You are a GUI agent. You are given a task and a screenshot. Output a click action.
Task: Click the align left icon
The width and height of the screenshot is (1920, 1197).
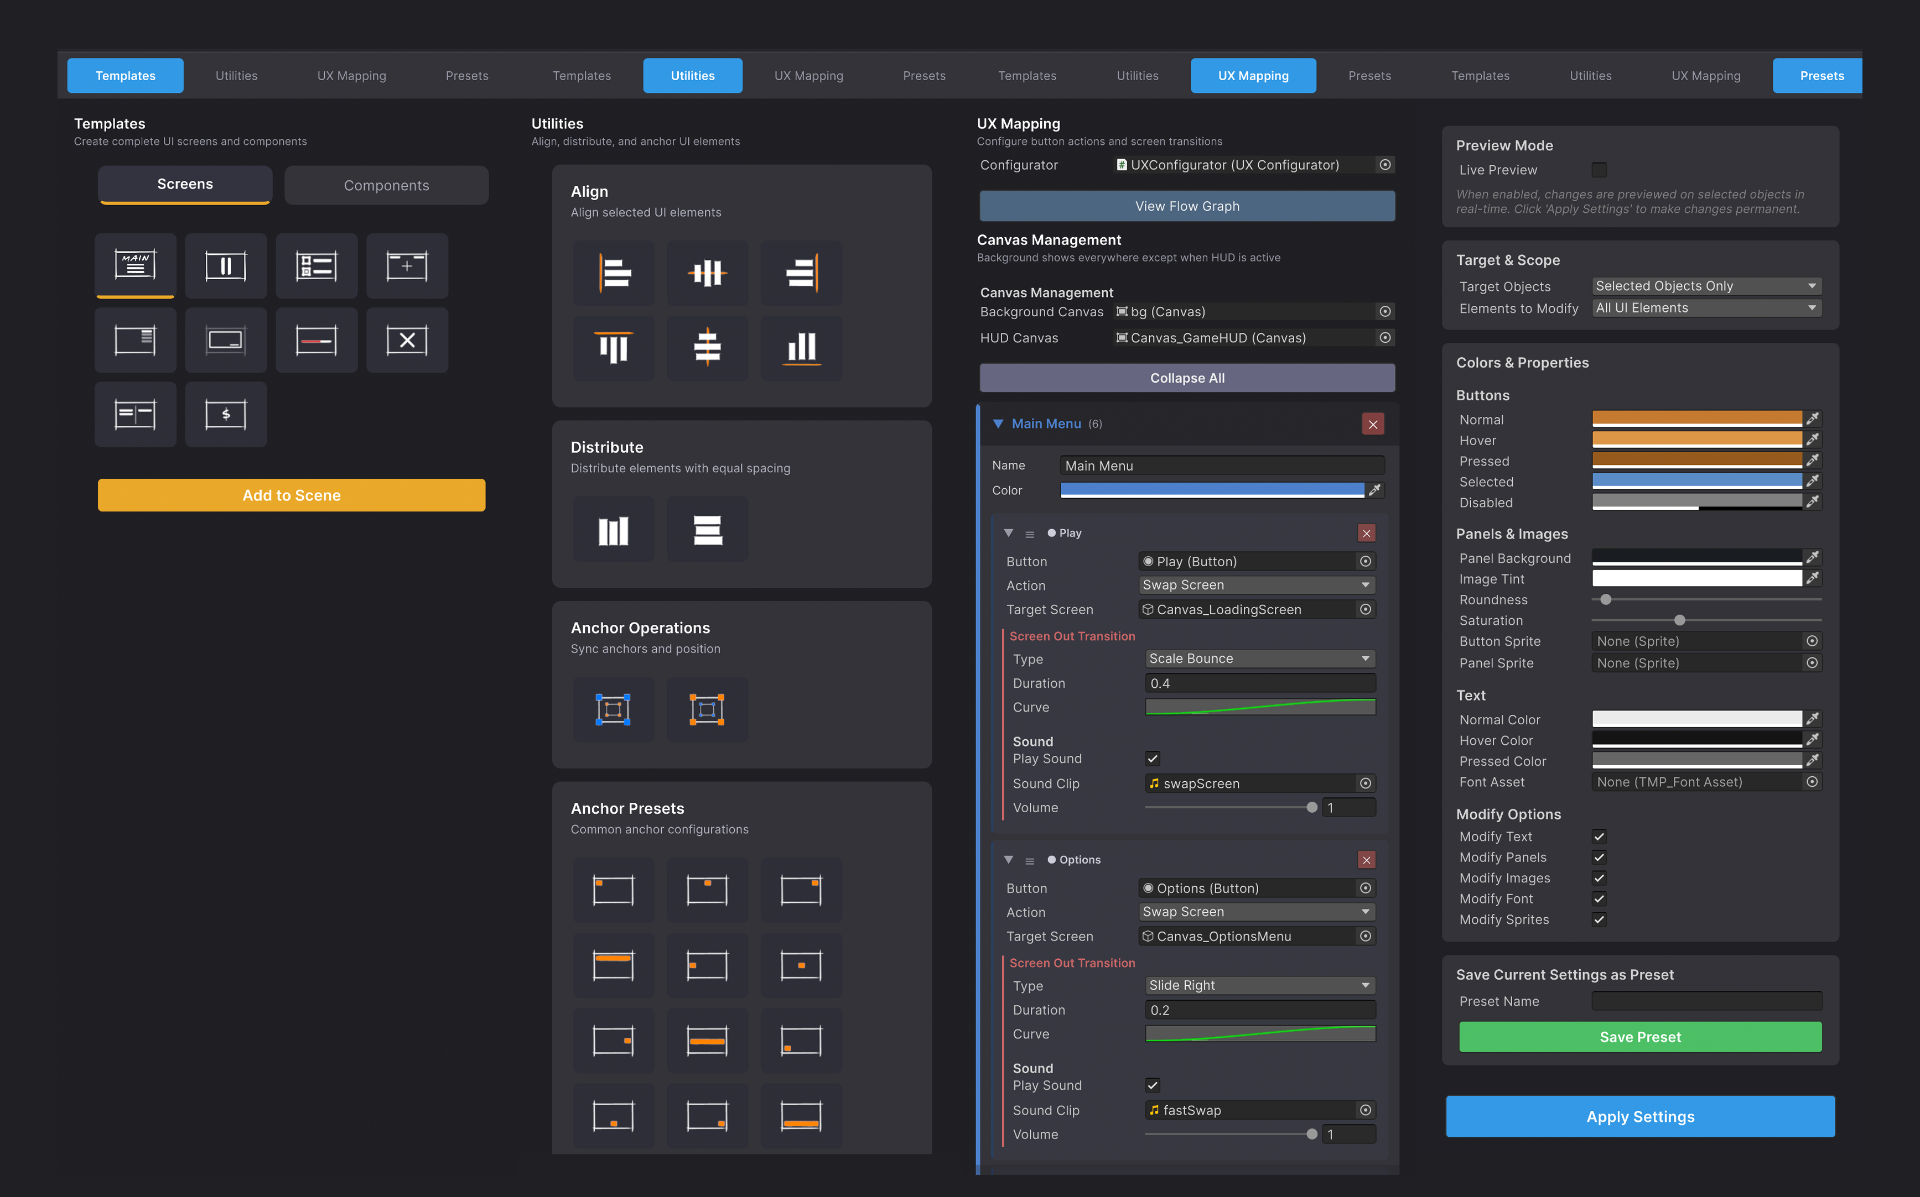614,272
